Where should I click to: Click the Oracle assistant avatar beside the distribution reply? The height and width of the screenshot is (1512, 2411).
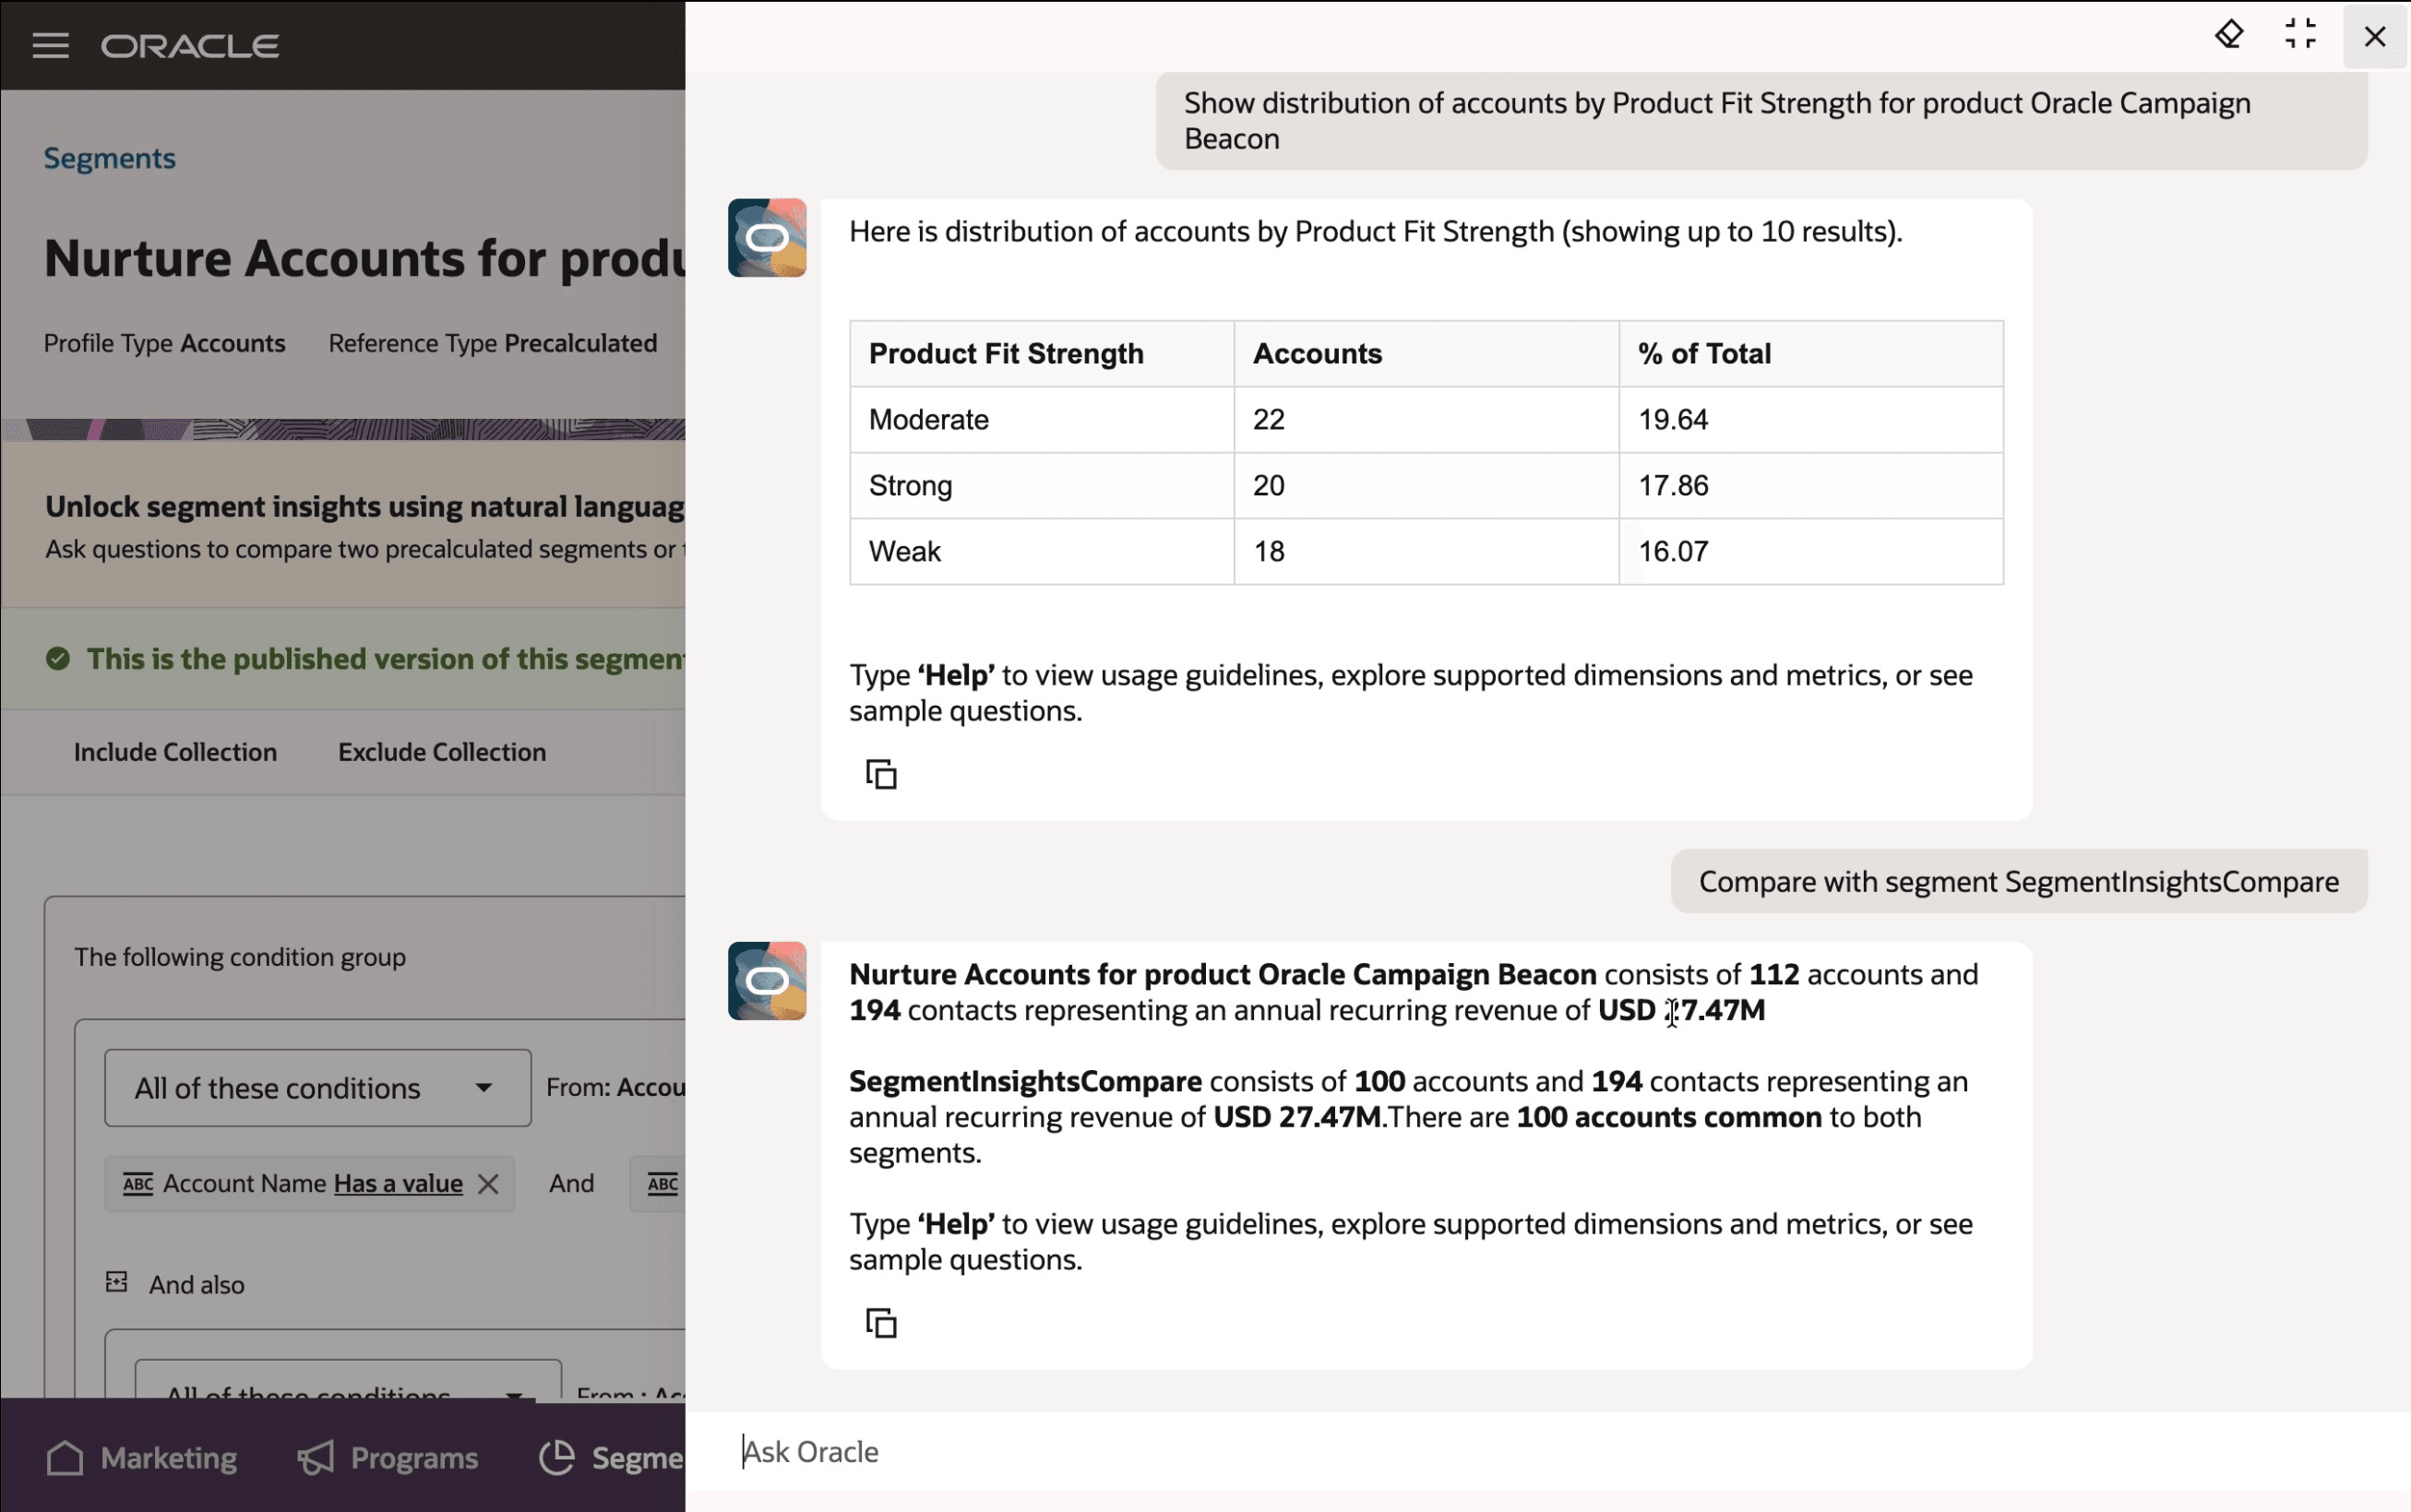(767, 238)
